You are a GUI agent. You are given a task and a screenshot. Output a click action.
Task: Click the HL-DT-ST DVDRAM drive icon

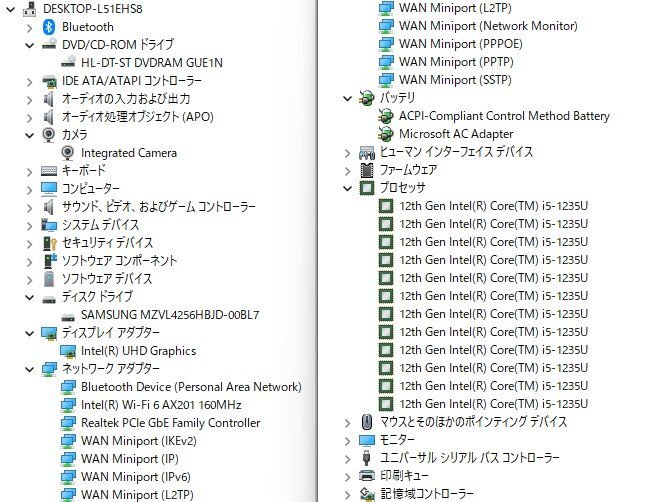[68, 62]
